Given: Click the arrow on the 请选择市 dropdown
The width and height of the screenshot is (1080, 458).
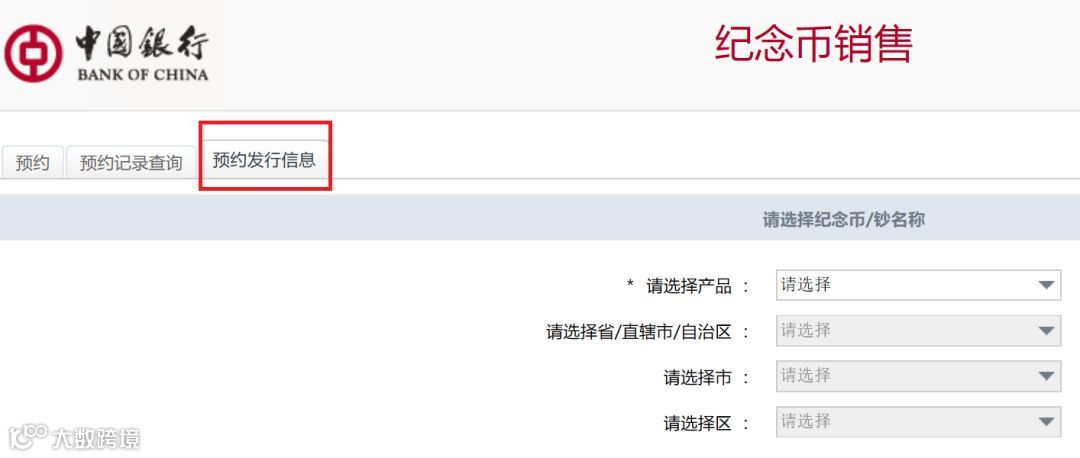Looking at the screenshot, I should click(x=1046, y=377).
